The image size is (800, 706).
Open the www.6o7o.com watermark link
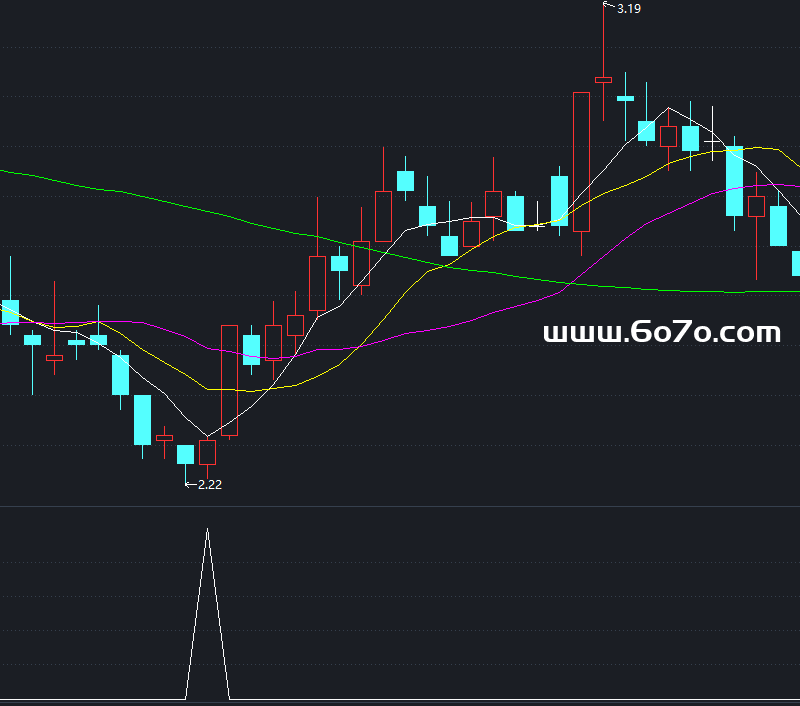pyautogui.click(x=661, y=333)
